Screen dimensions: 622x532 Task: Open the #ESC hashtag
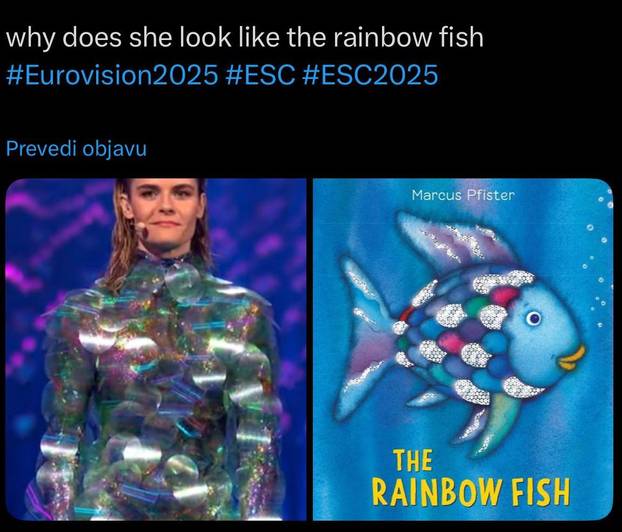pos(260,75)
